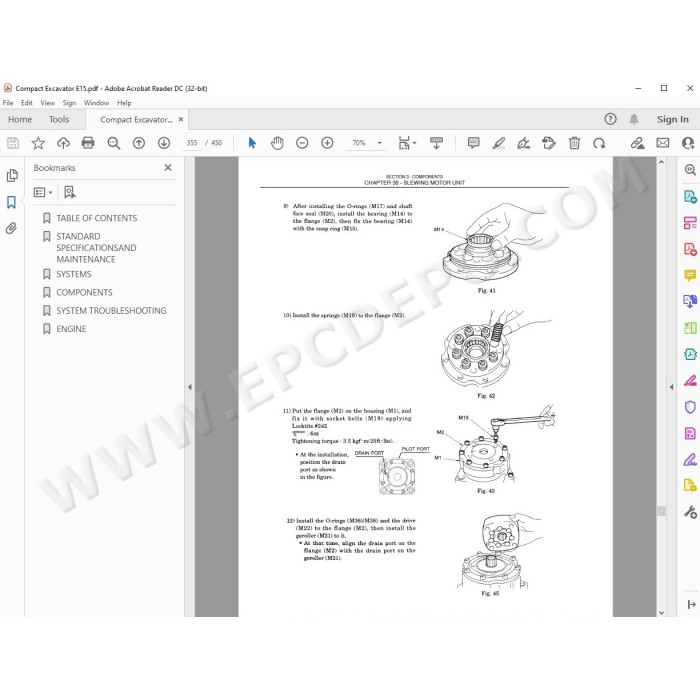Click the page number field showing 355
The height and width of the screenshot is (700, 700).
(x=192, y=143)
